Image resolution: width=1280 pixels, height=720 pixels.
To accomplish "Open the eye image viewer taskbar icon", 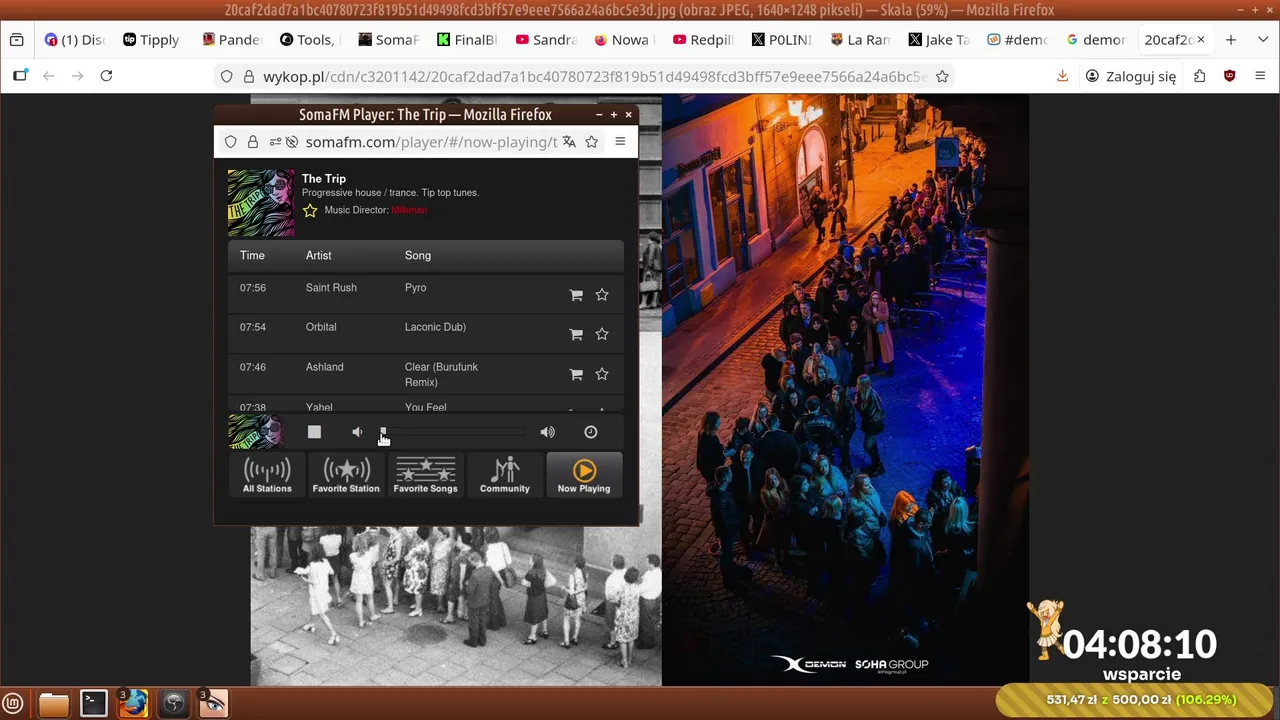I will pos(213,704).
